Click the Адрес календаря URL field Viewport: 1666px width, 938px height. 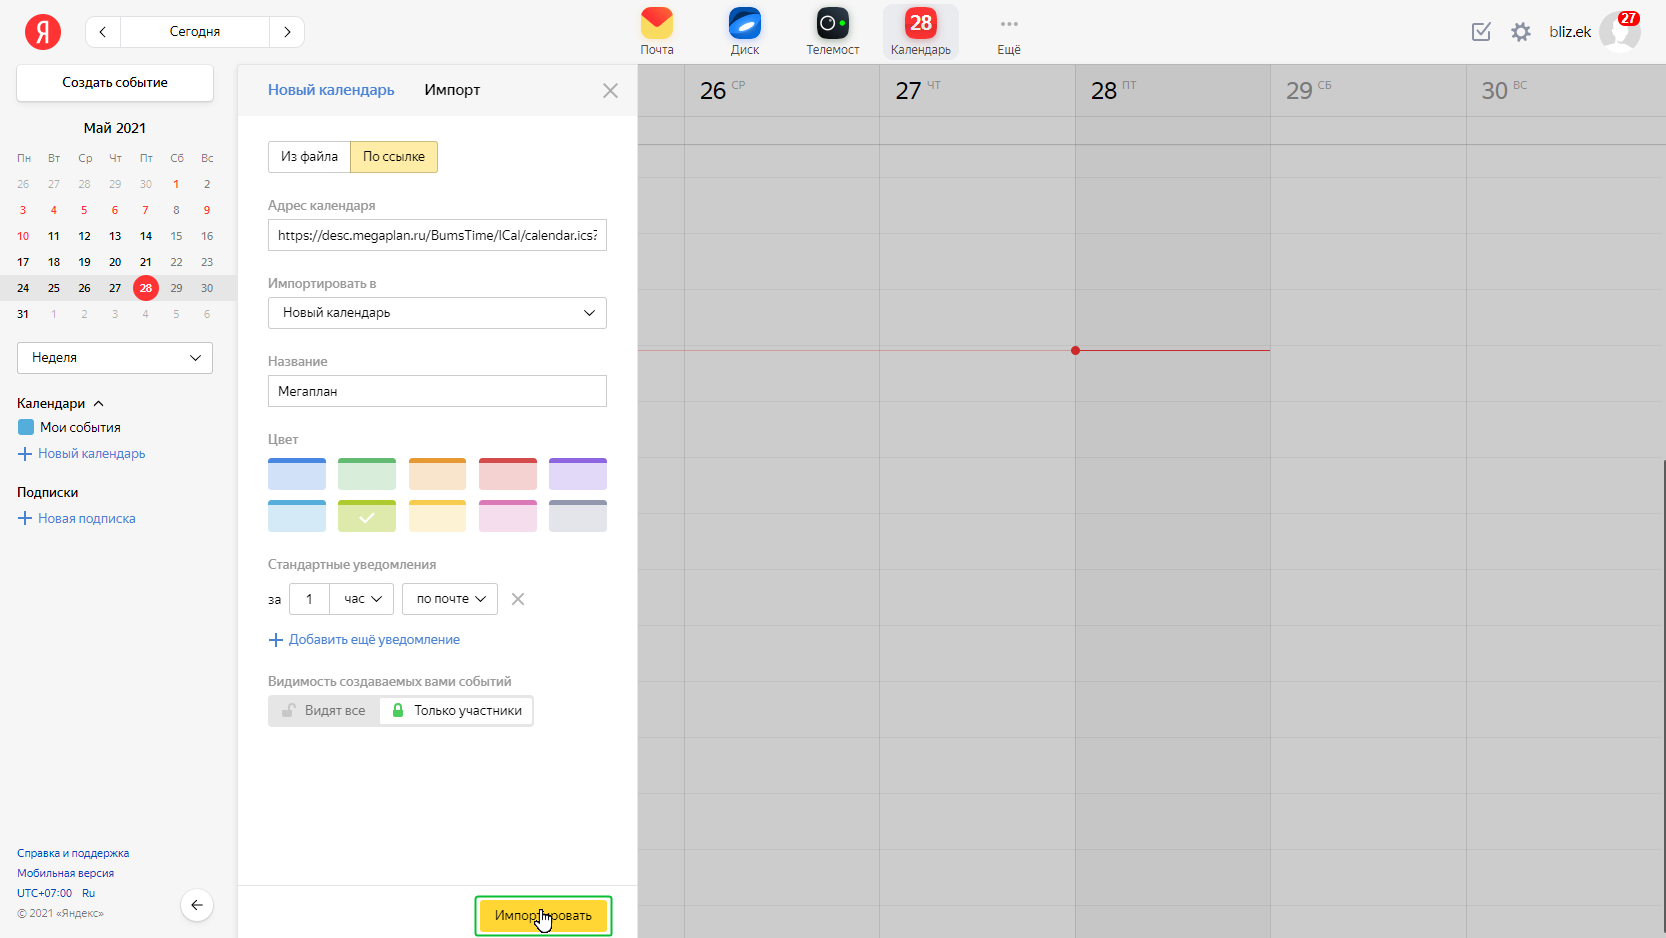[437, 235]
